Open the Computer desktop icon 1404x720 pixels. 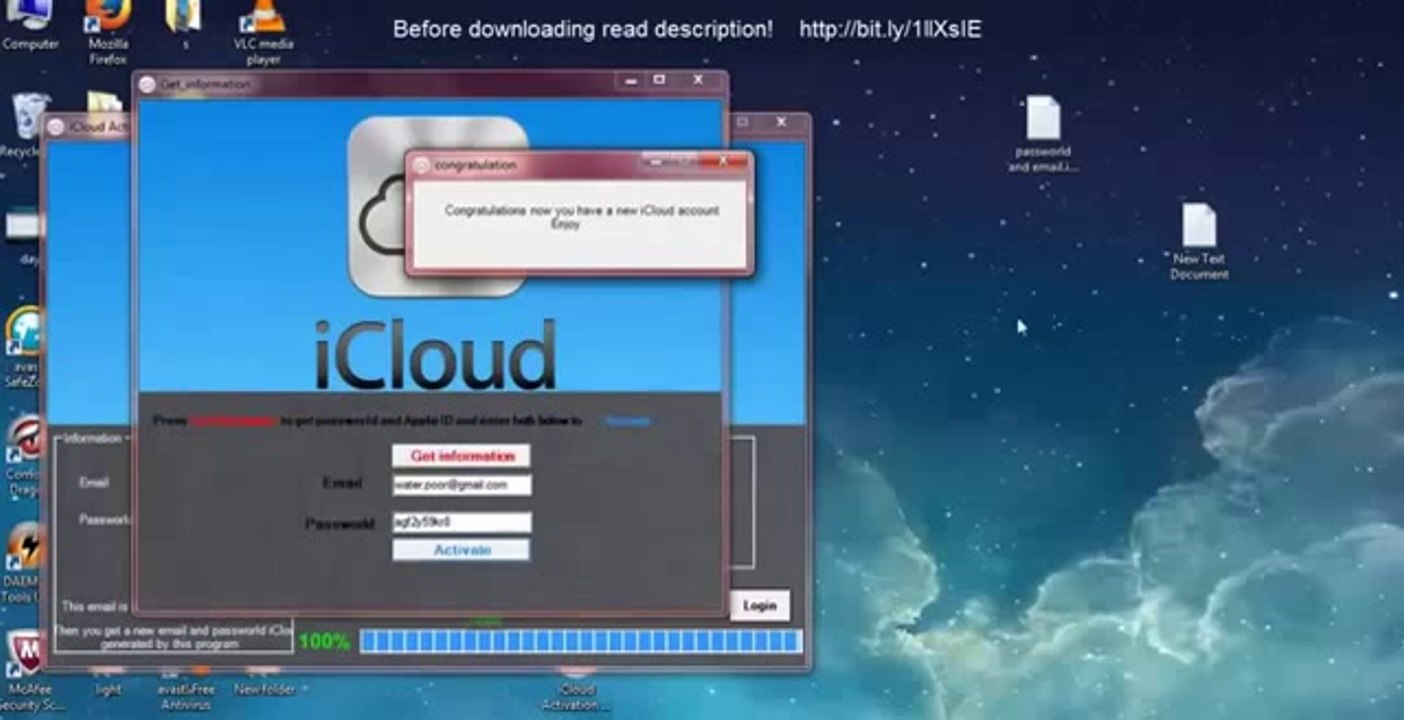click(x=29, y=26)
